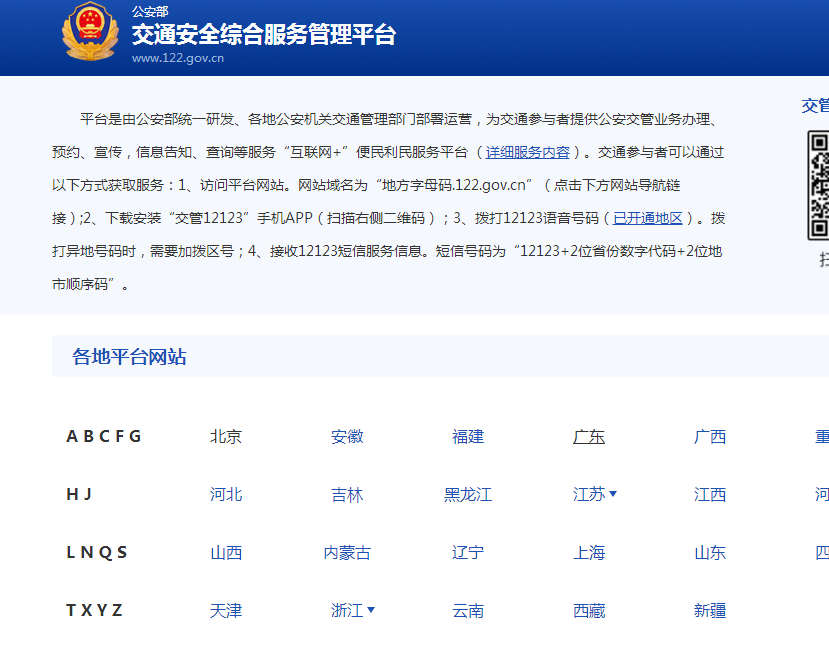Select the 黑龙江 province link
829x656 pixels.
tap(467, 494)
